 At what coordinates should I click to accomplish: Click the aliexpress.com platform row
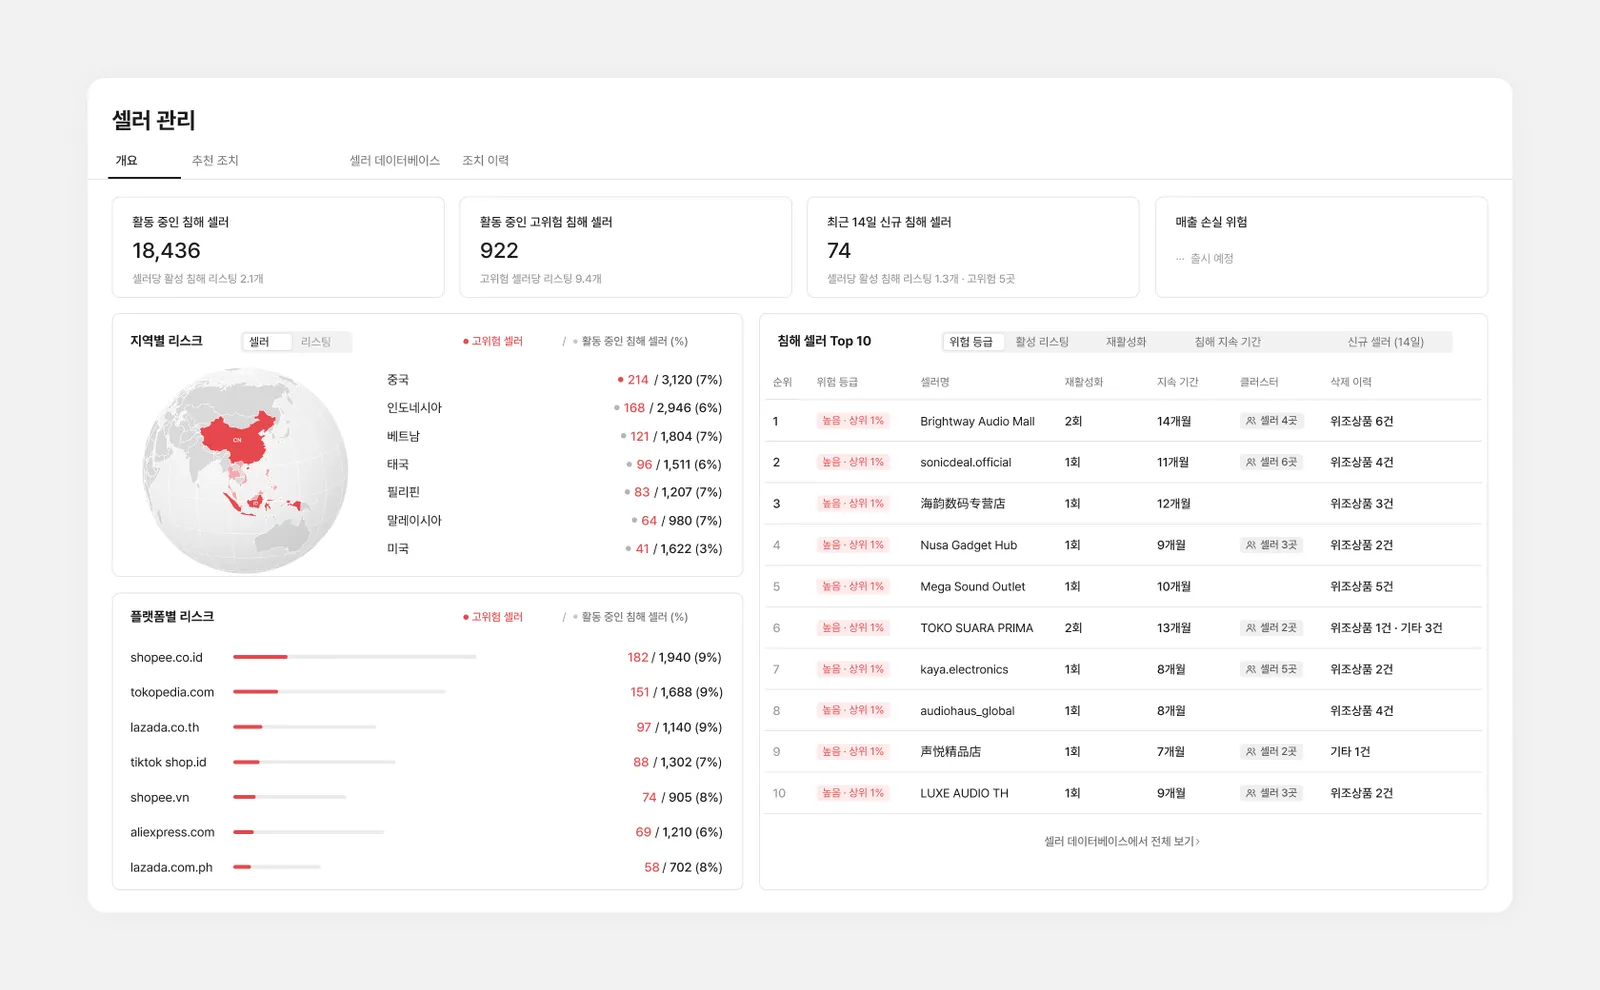426,832
